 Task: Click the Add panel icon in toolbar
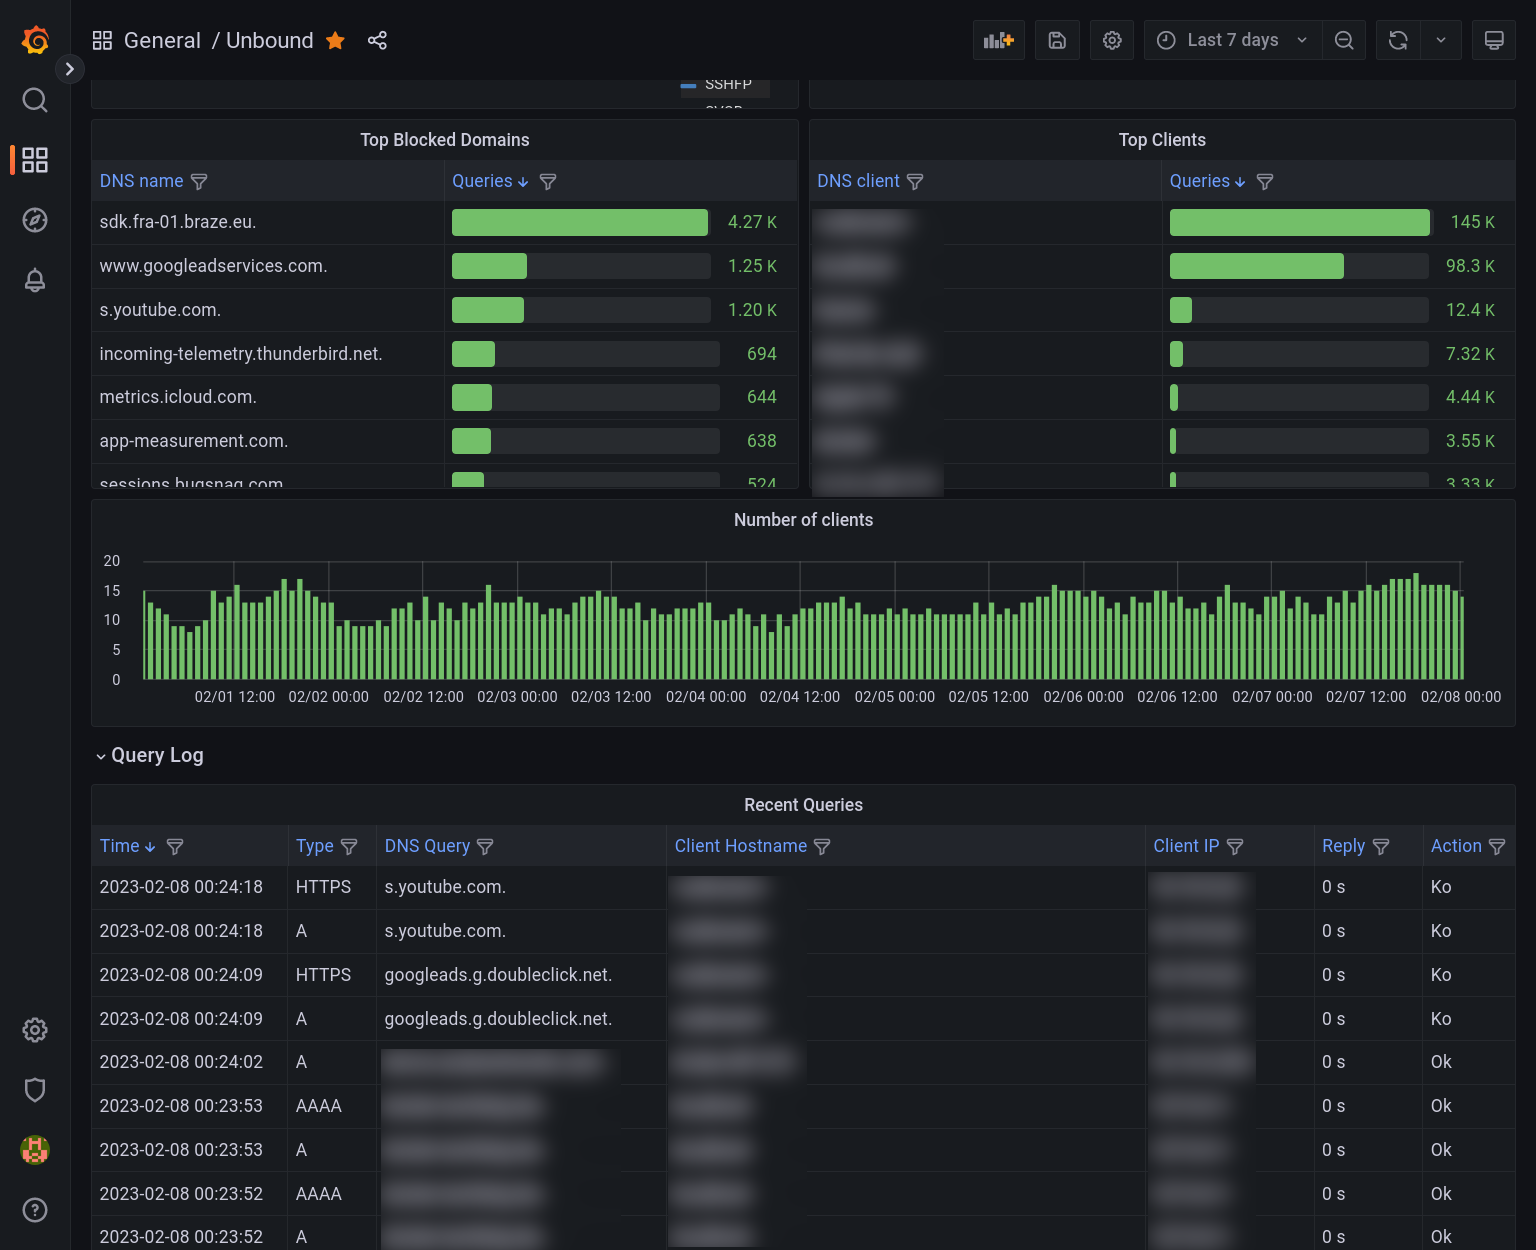pos(998,40)
